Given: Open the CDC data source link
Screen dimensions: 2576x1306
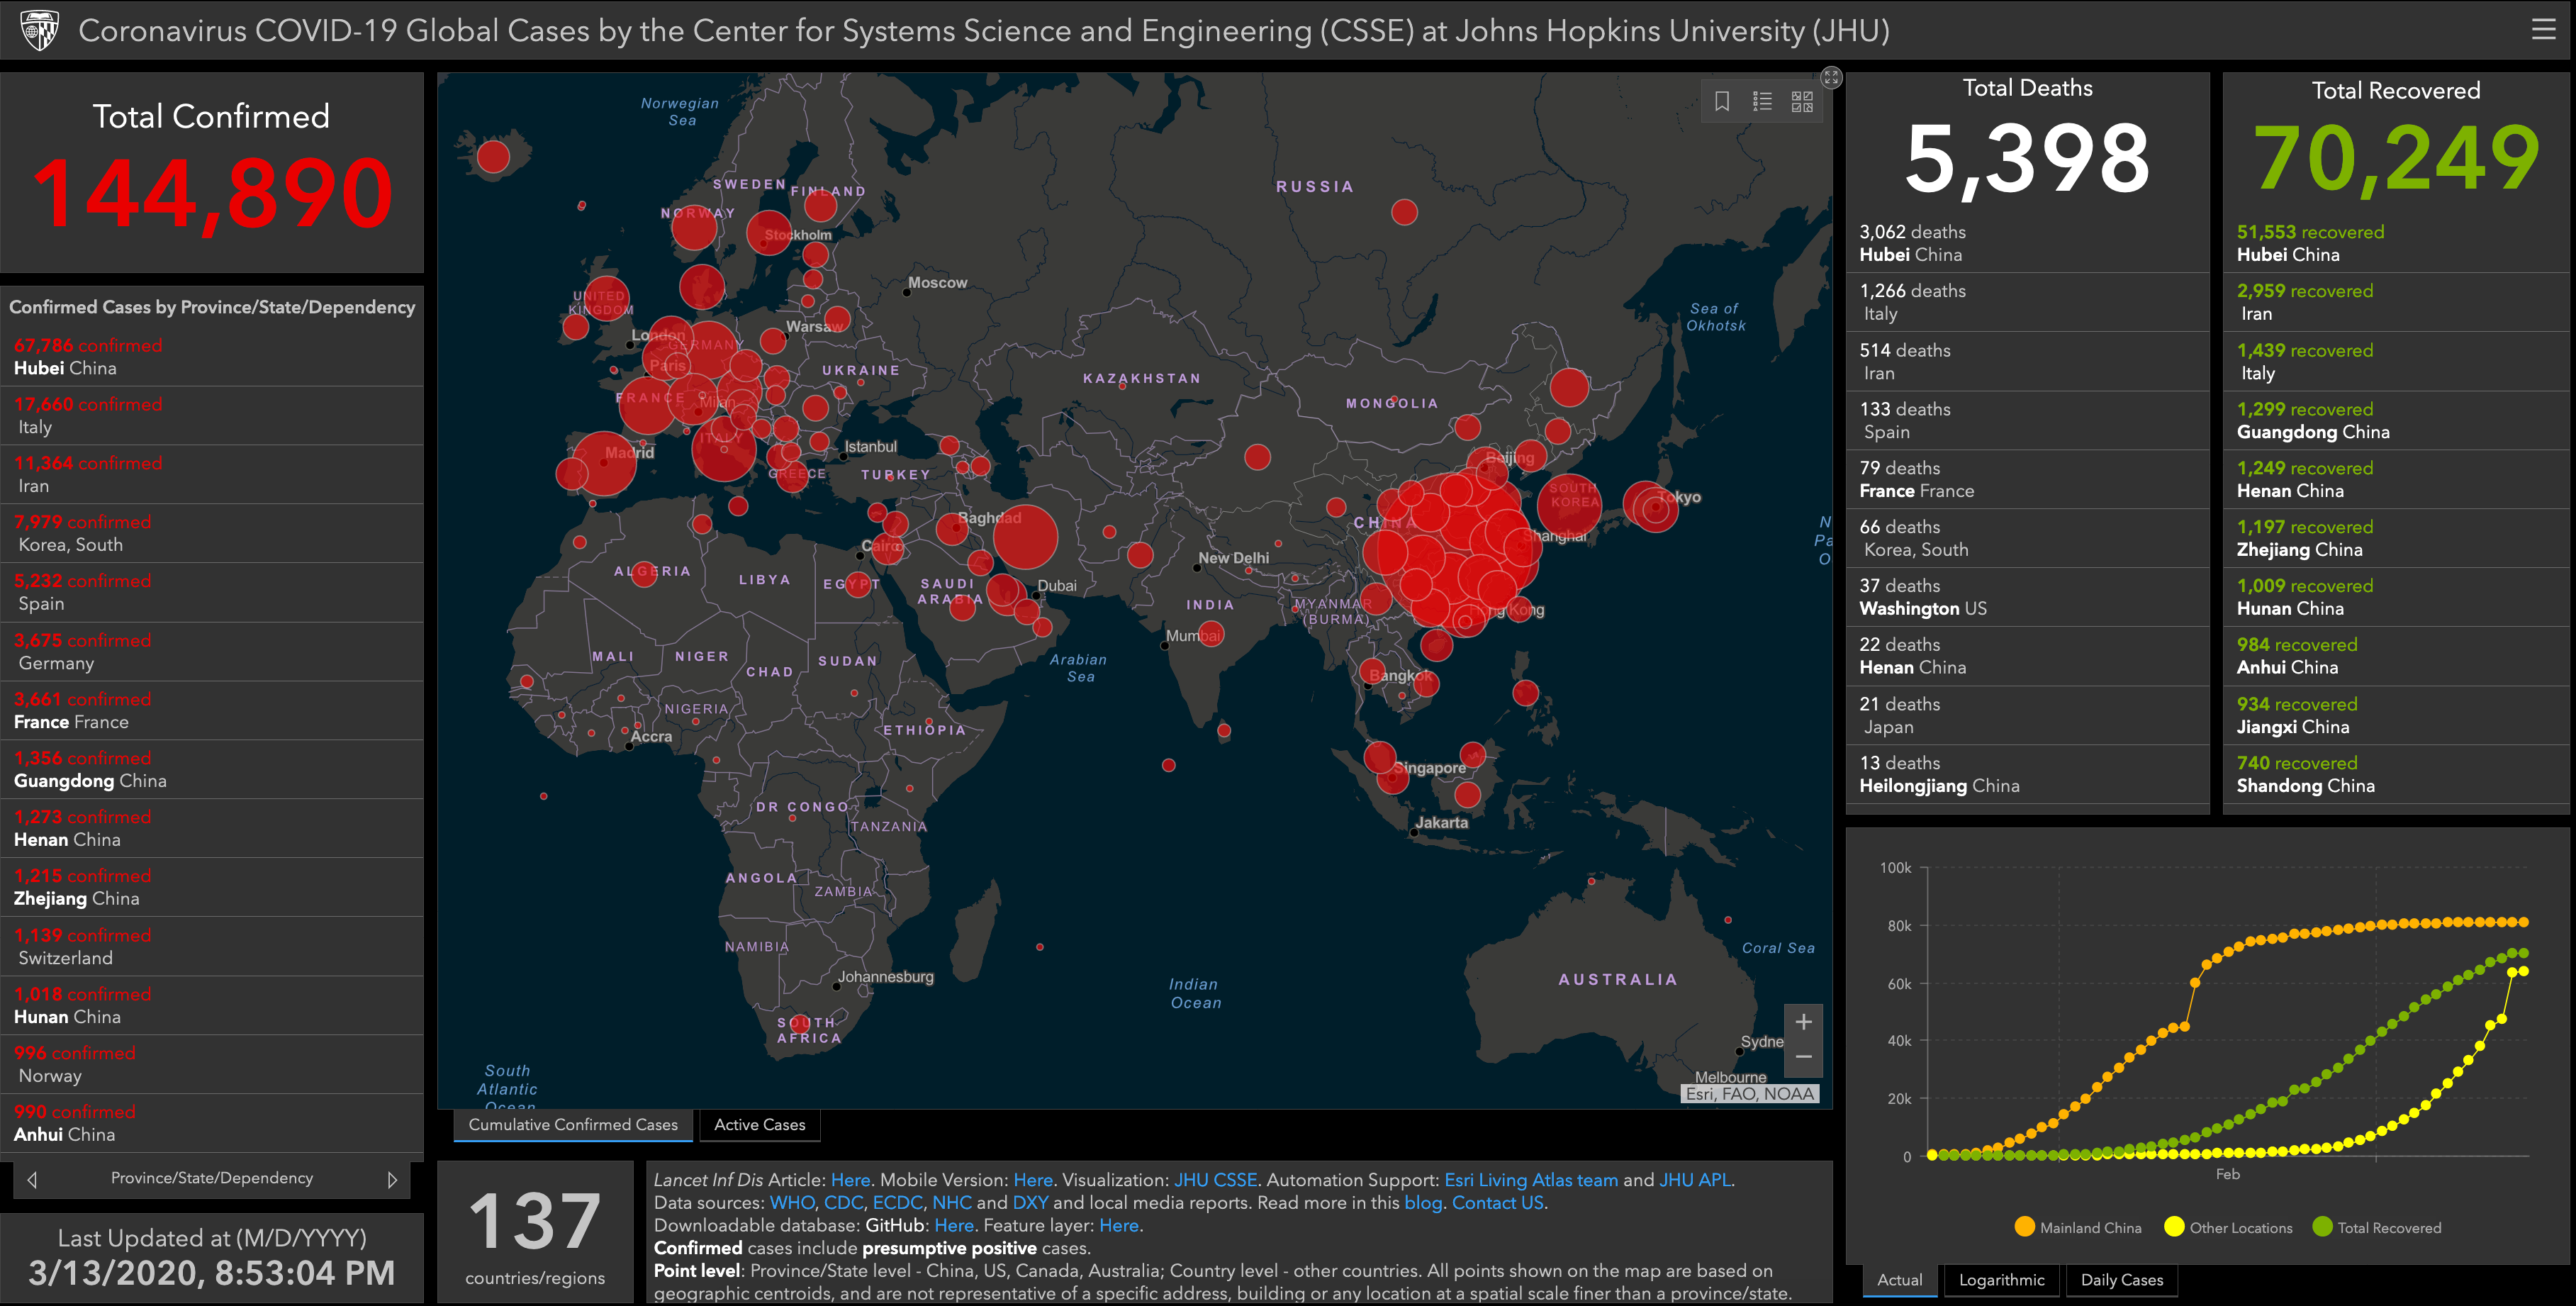Looking at the screenshot, I should coord(843,1203).
